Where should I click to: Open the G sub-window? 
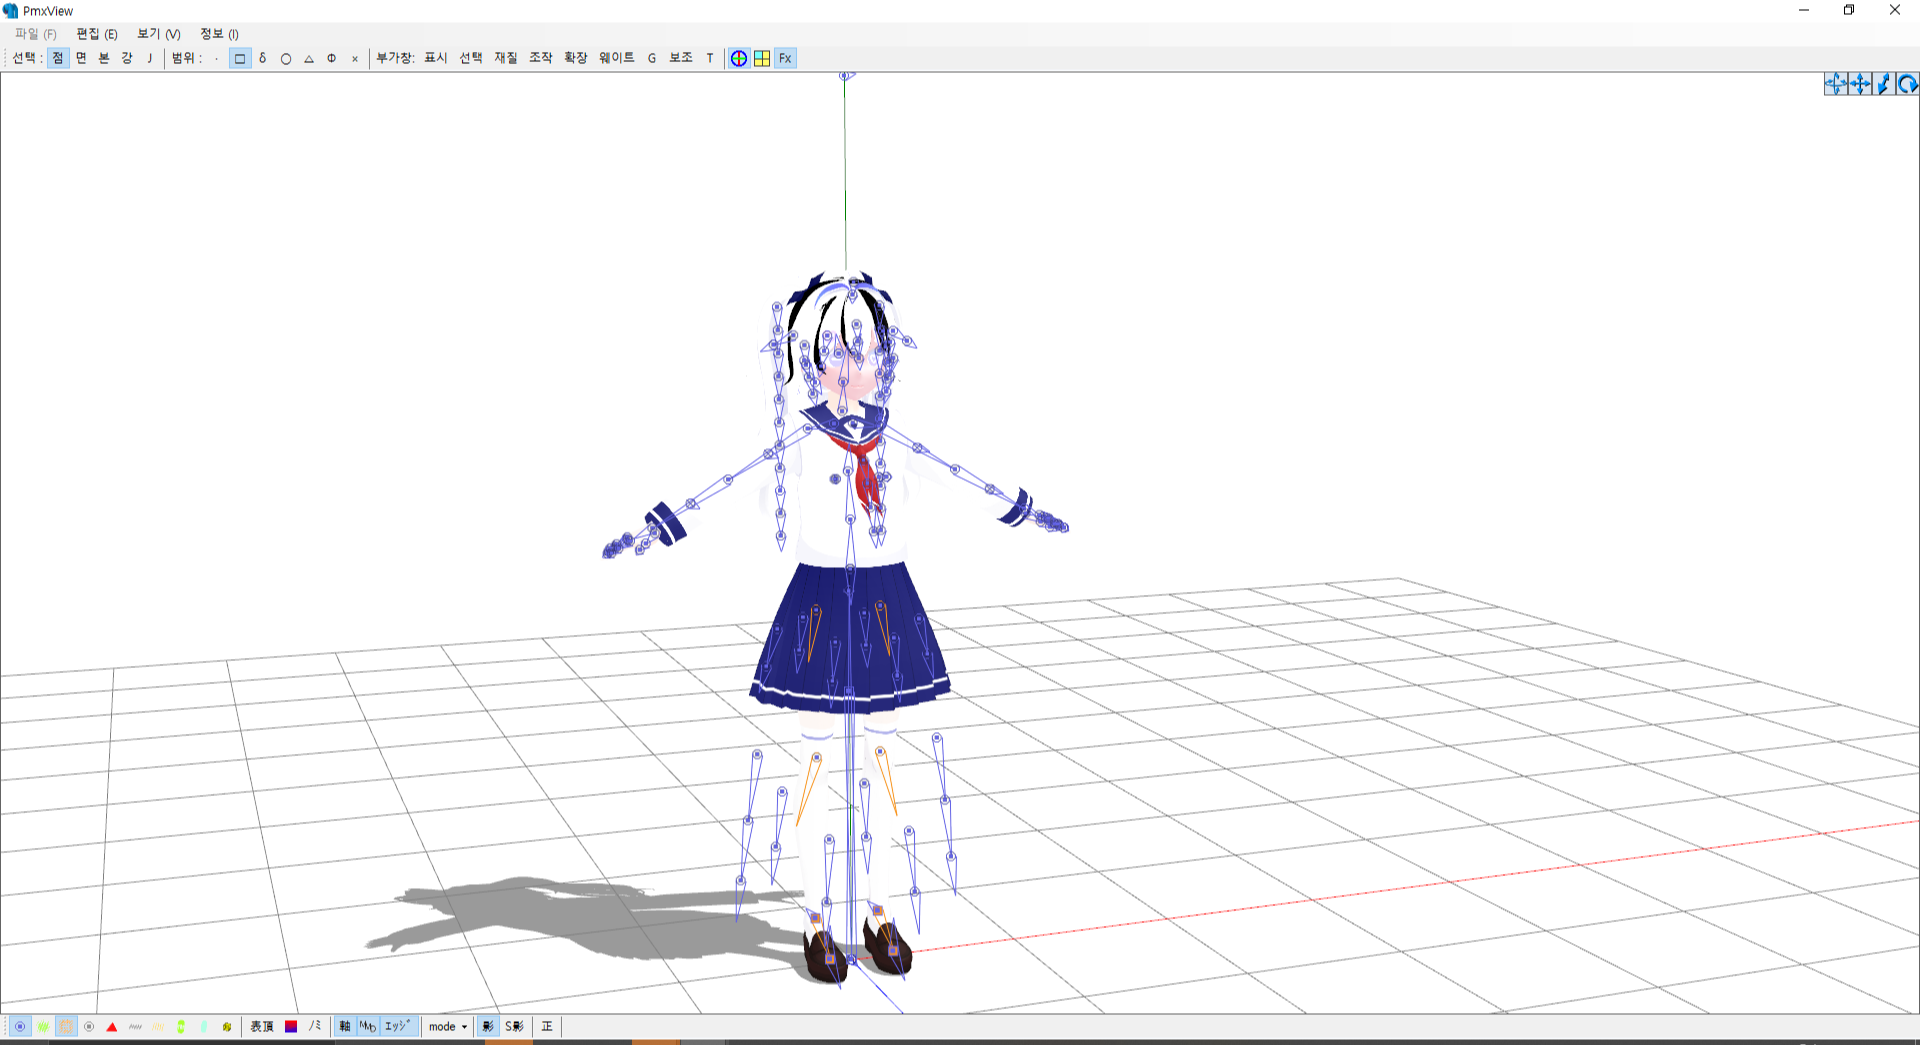(652, 58)
